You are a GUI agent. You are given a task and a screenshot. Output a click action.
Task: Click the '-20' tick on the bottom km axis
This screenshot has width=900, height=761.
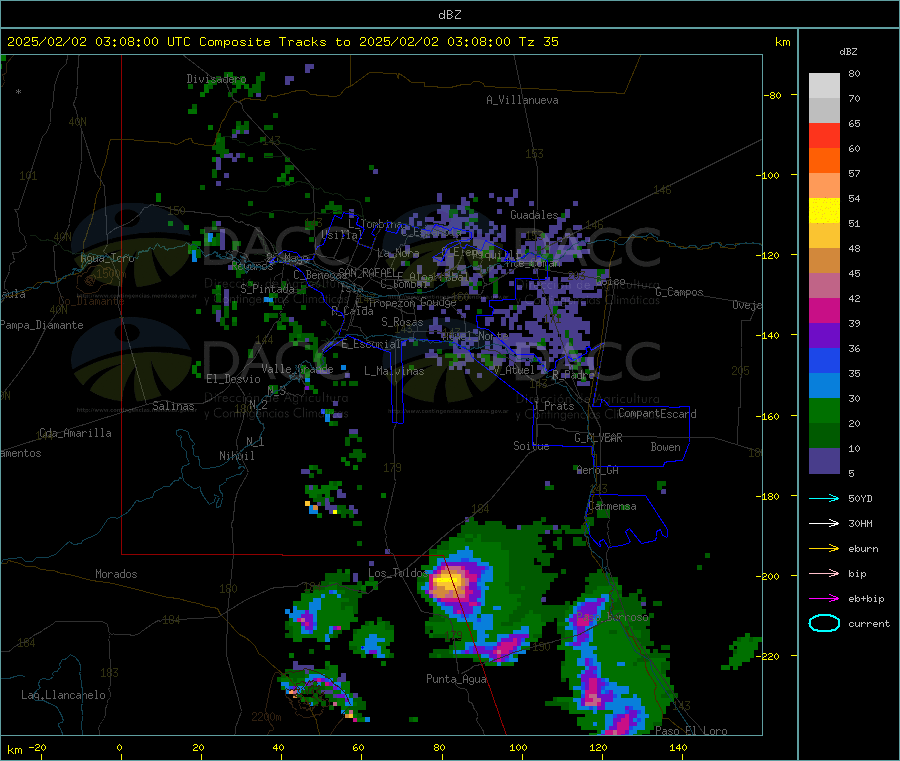coord(38,747)
